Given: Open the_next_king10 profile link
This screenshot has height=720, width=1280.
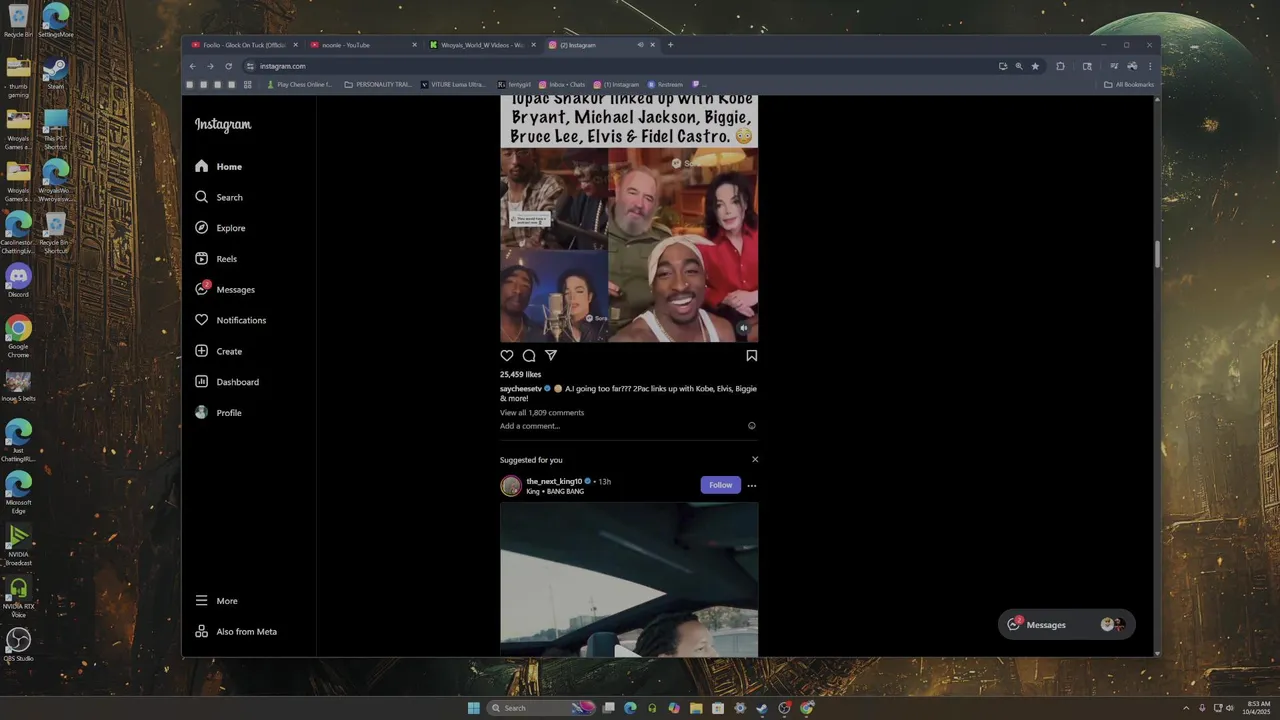Looking at the screenshot, I should tap(554, 481).
